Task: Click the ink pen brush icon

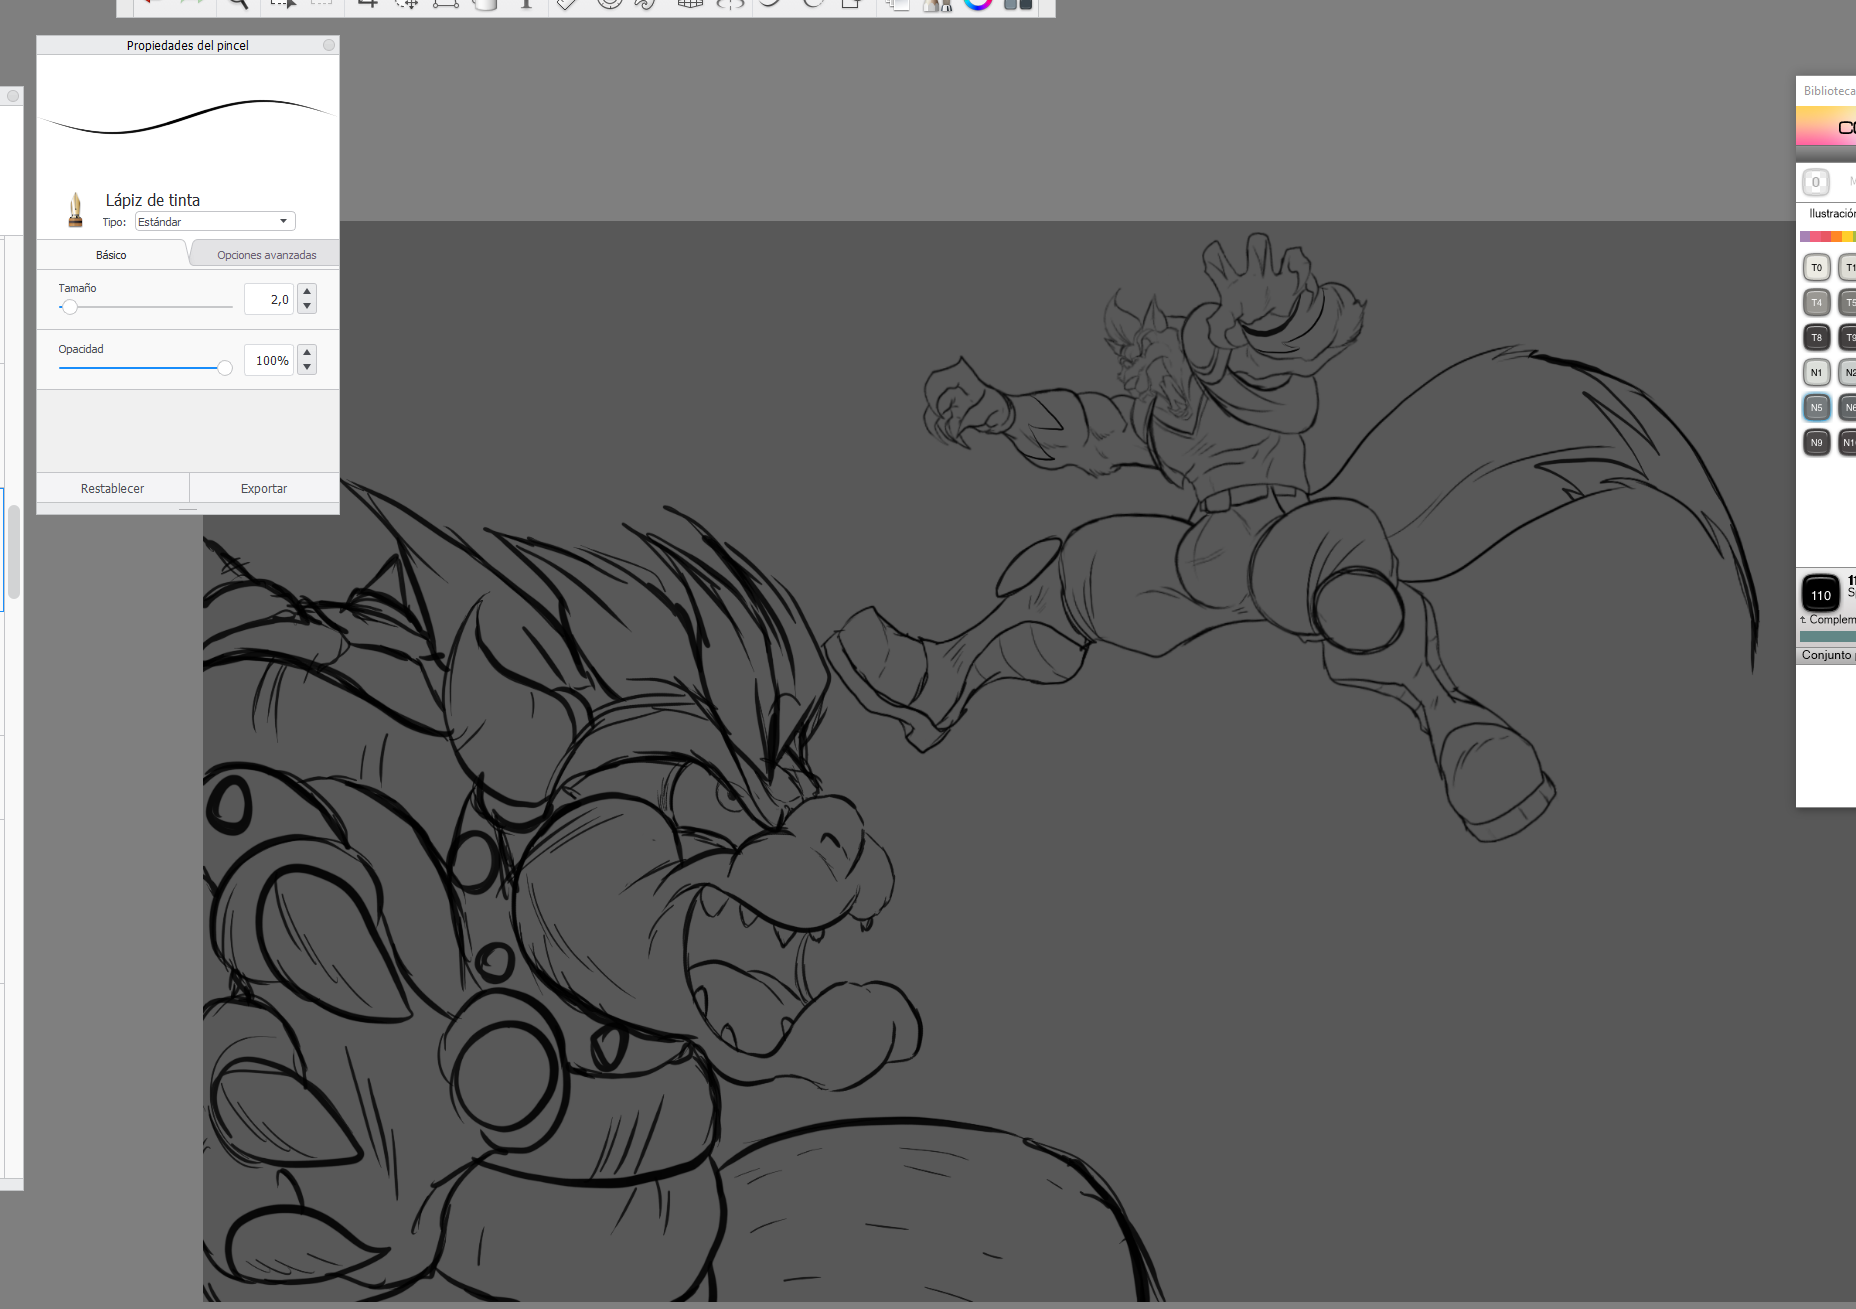Action: tap(75, 209)
